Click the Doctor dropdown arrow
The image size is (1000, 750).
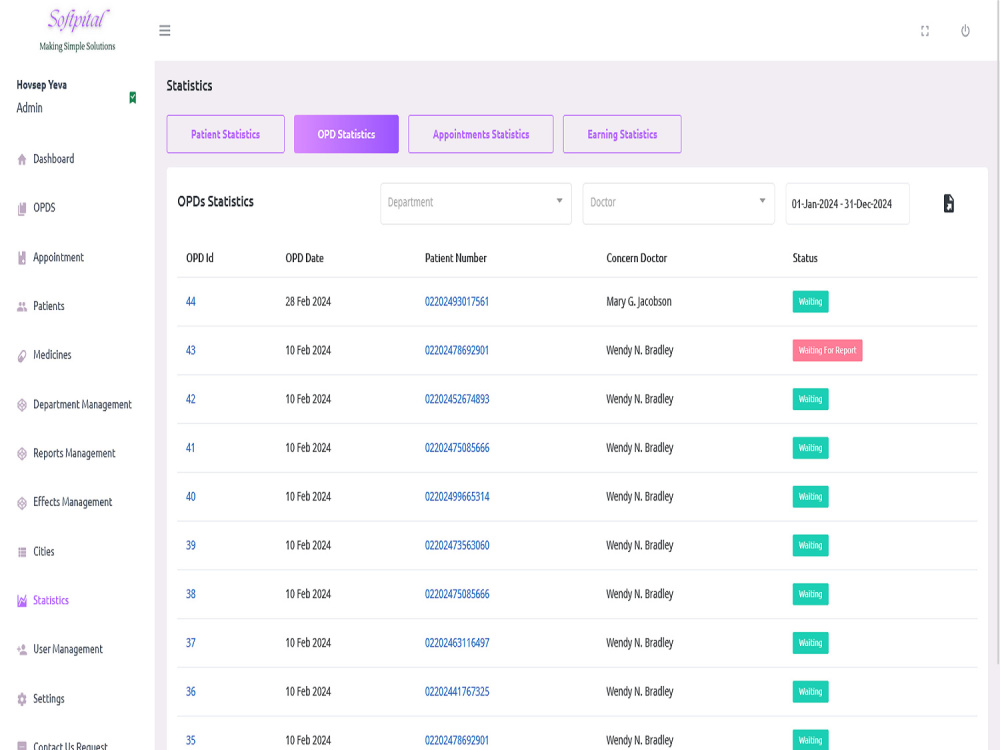[x=762, y=201]
